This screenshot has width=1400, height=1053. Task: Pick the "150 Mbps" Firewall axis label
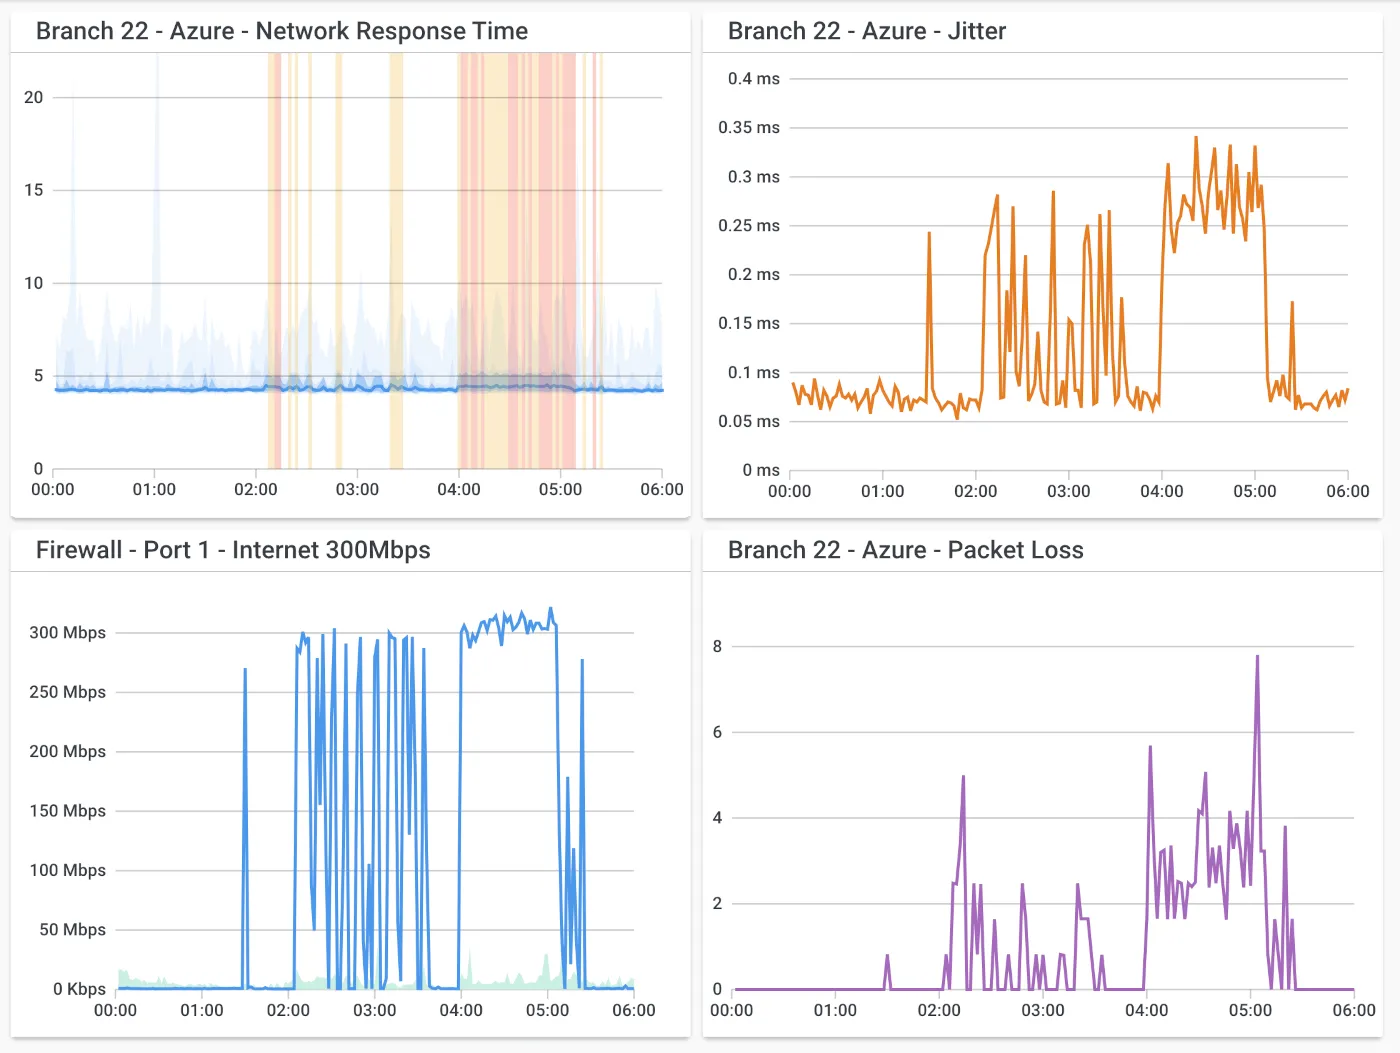click(x=68, y=811)
